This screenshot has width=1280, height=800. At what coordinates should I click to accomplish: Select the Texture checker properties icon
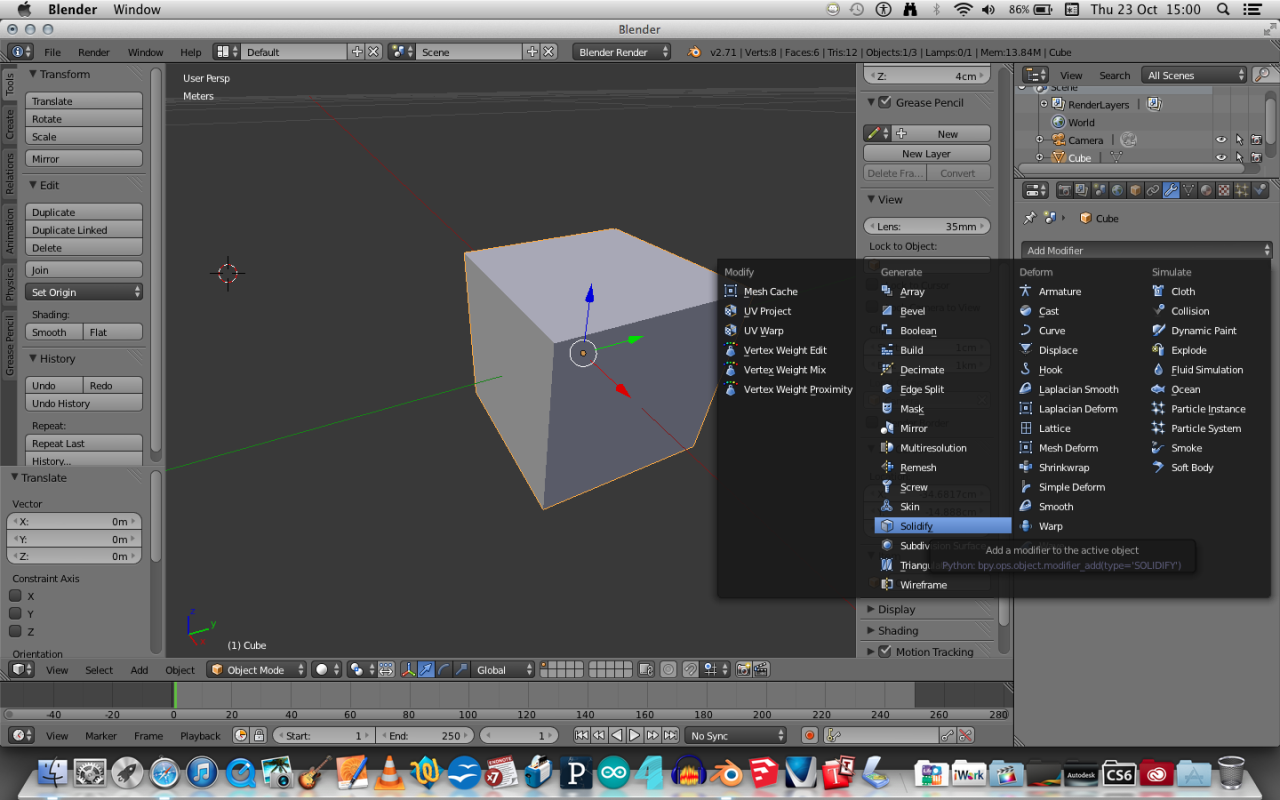[x=1225, y=189]
